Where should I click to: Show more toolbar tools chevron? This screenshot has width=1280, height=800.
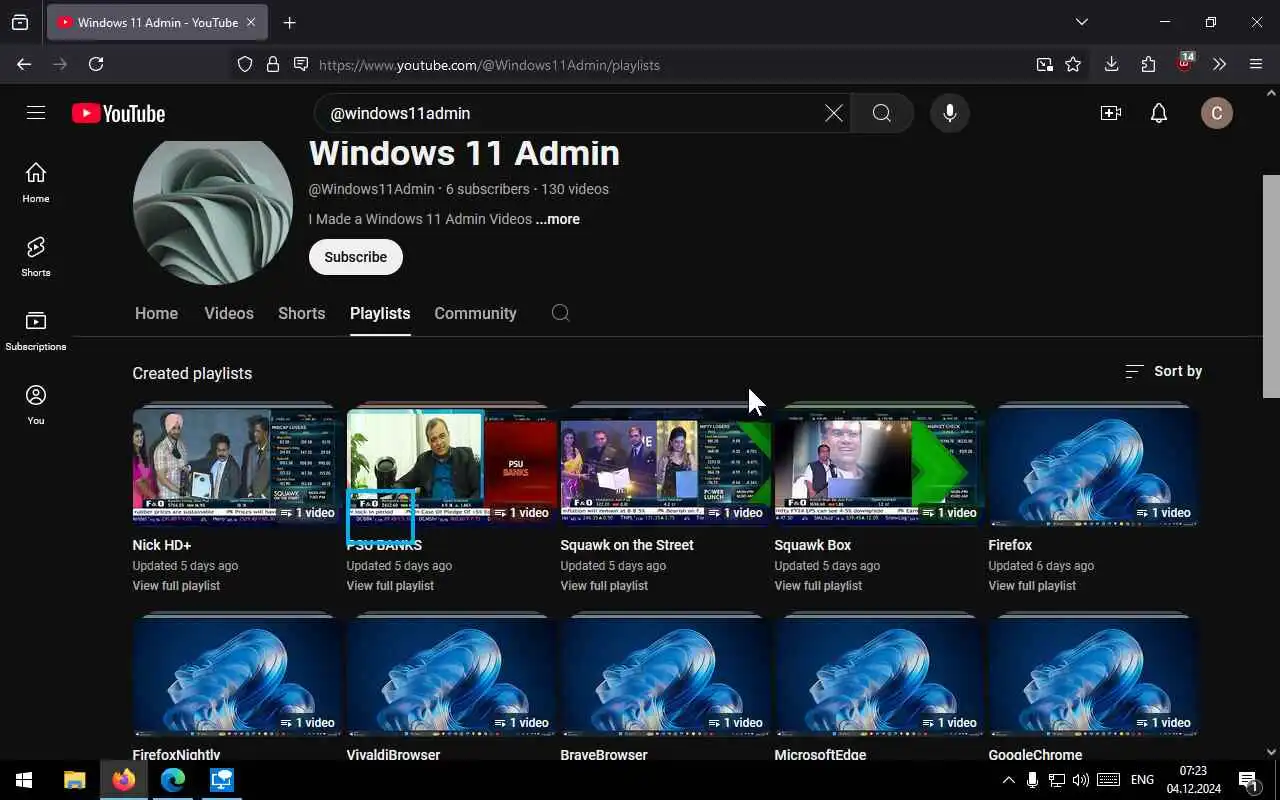click(x=1219, y=64)
